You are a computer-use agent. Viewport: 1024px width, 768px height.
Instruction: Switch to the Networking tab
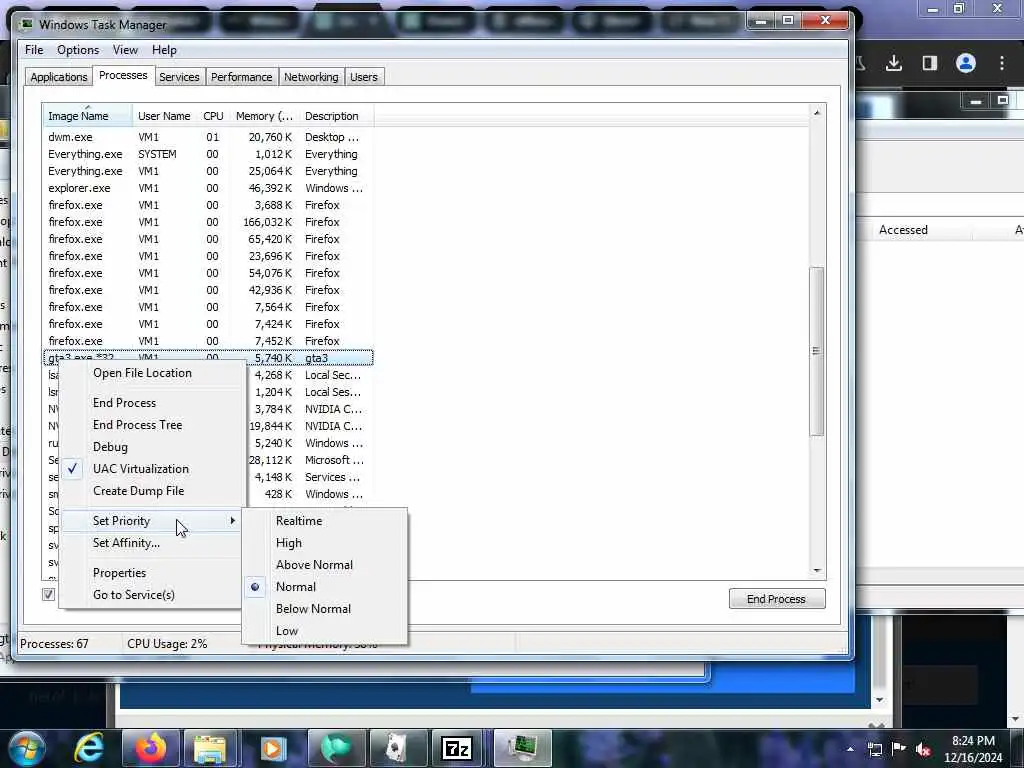311,77
